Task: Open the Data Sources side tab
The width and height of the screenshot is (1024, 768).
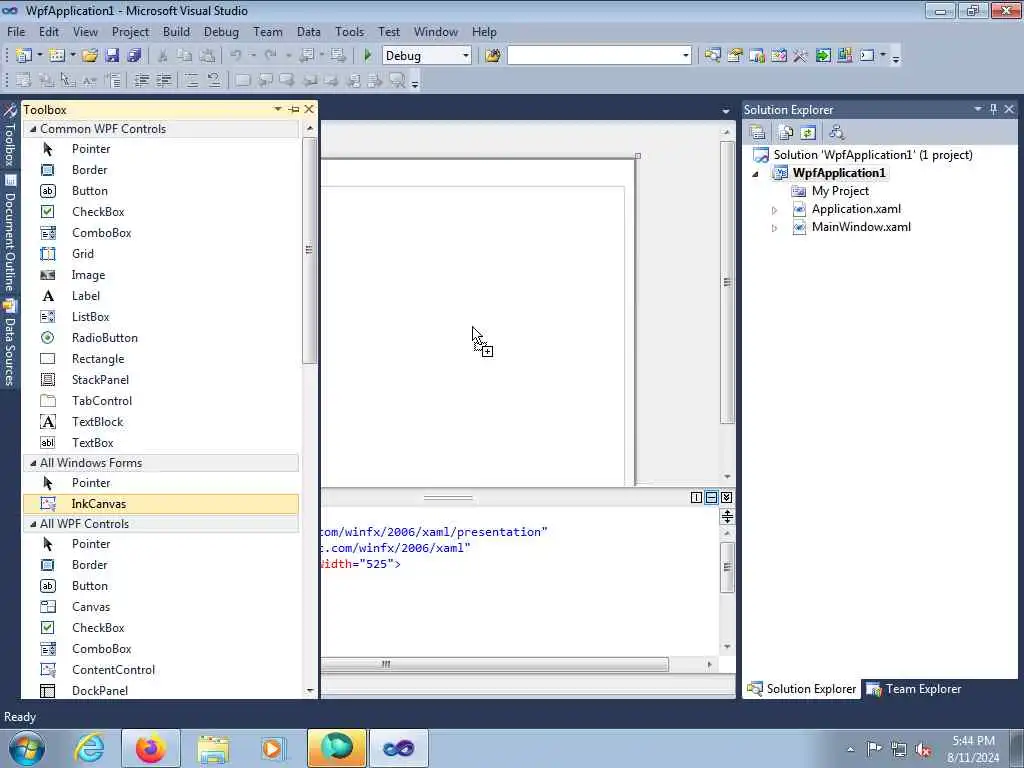Action: pyautogui.click(x=9, y=344)
